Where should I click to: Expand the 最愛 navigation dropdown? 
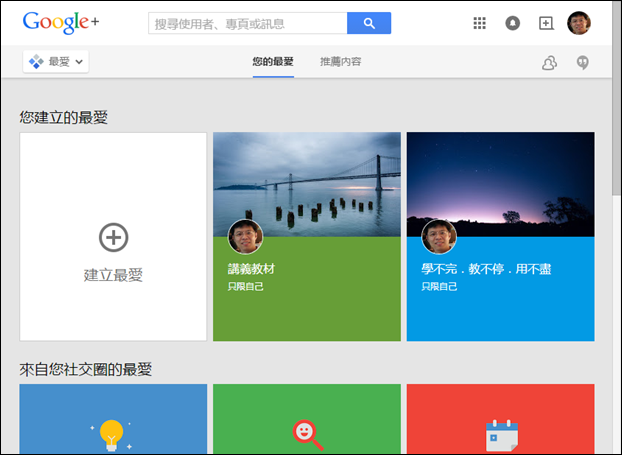[56, 61]
